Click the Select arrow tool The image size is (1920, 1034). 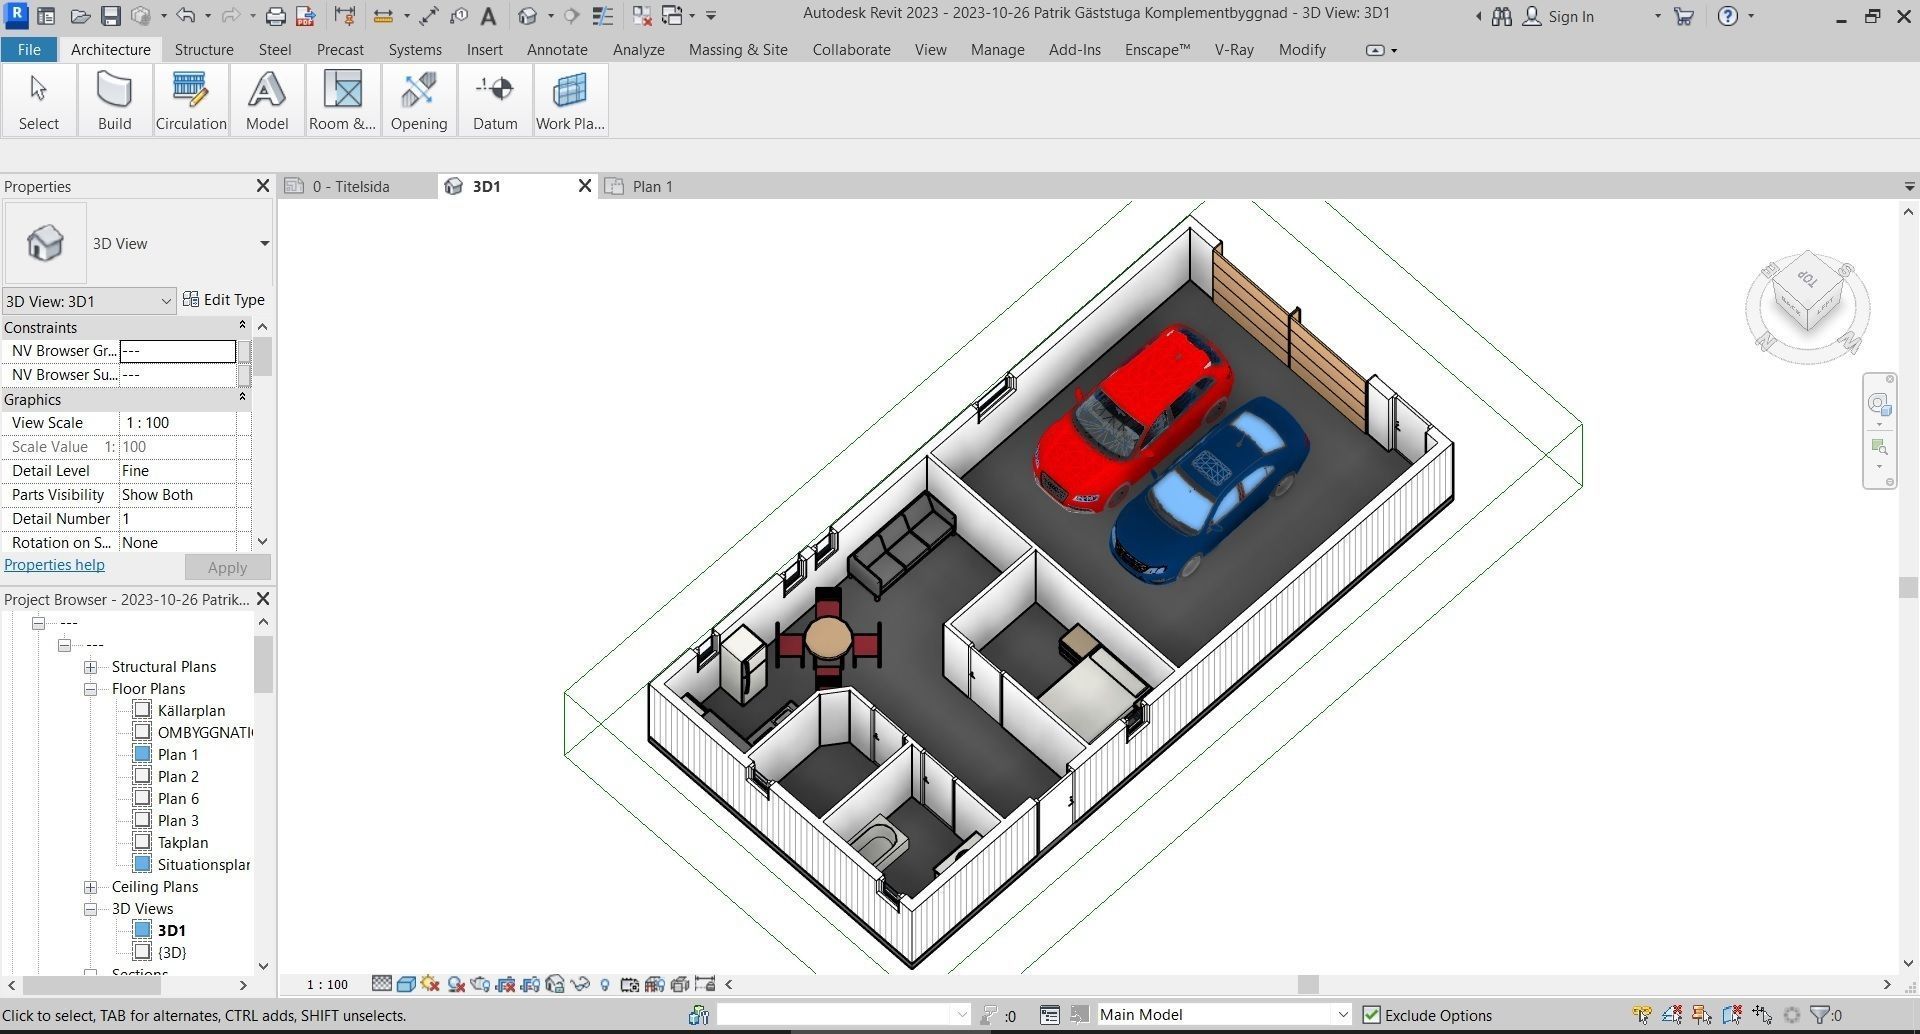point(38,100)
